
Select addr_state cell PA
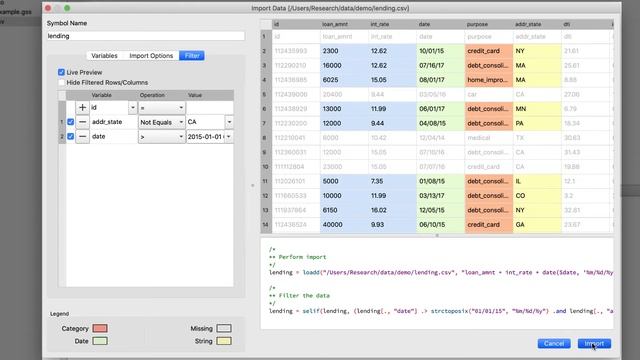(x=537, y=123)
